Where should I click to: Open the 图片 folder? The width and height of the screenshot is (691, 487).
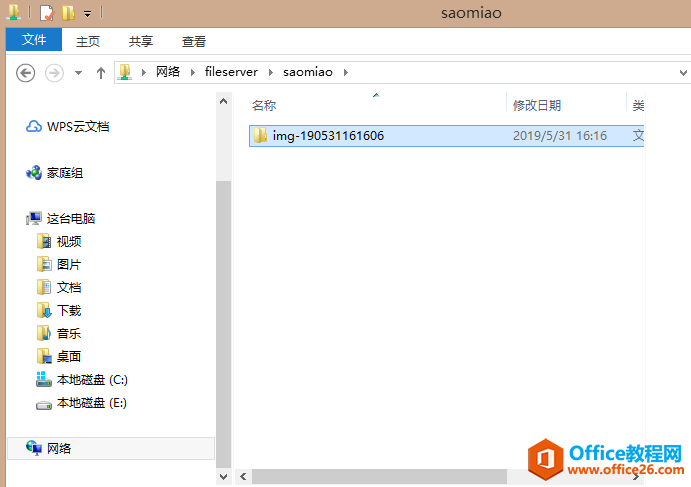coord(69,264)
